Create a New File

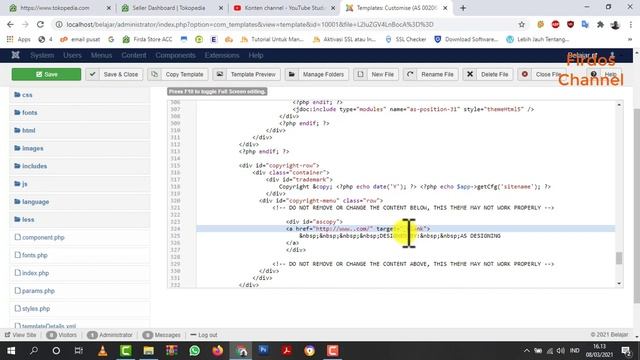pyautogui.click(x=376, y=74)
